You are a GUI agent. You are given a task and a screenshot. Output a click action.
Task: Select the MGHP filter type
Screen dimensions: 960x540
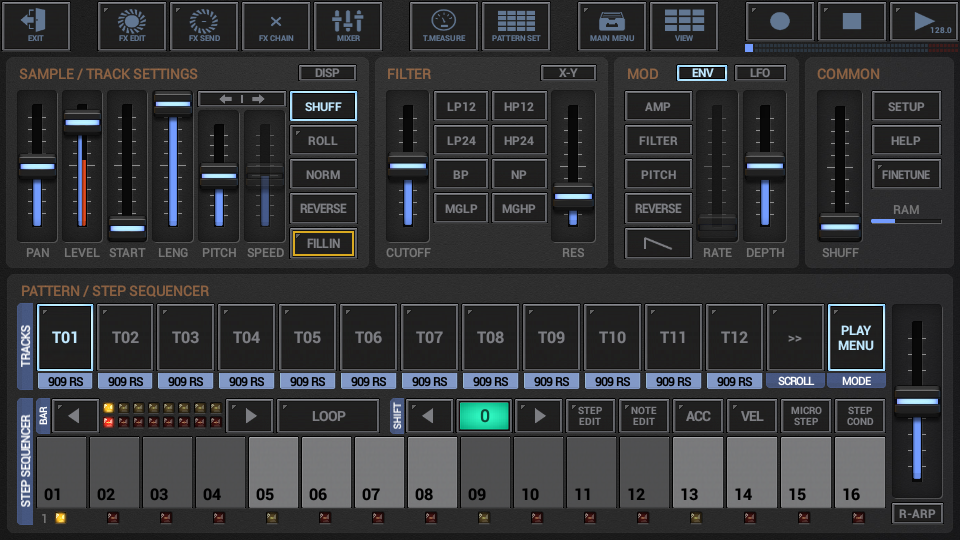519,209
